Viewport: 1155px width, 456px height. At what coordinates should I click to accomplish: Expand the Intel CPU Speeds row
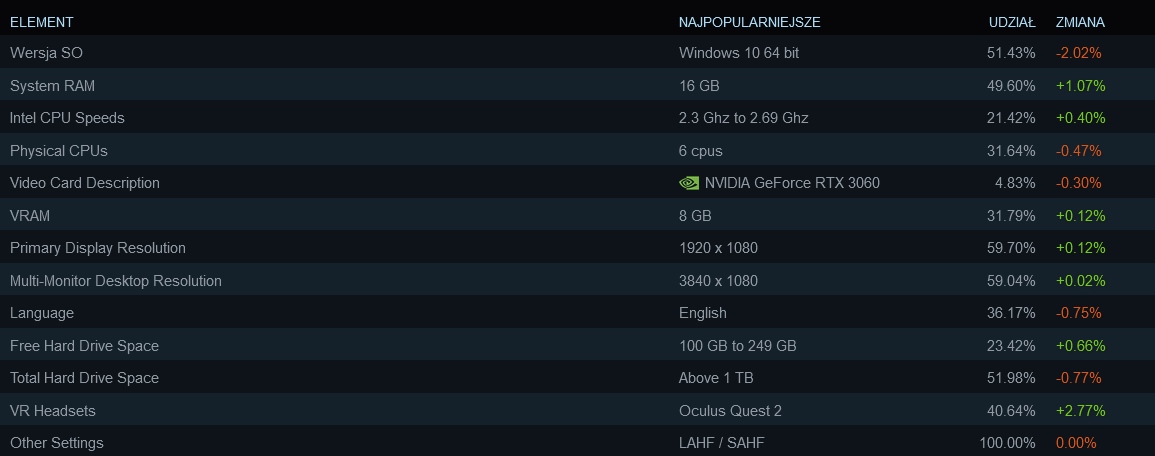pyautogui.click(x=67, y=118)
